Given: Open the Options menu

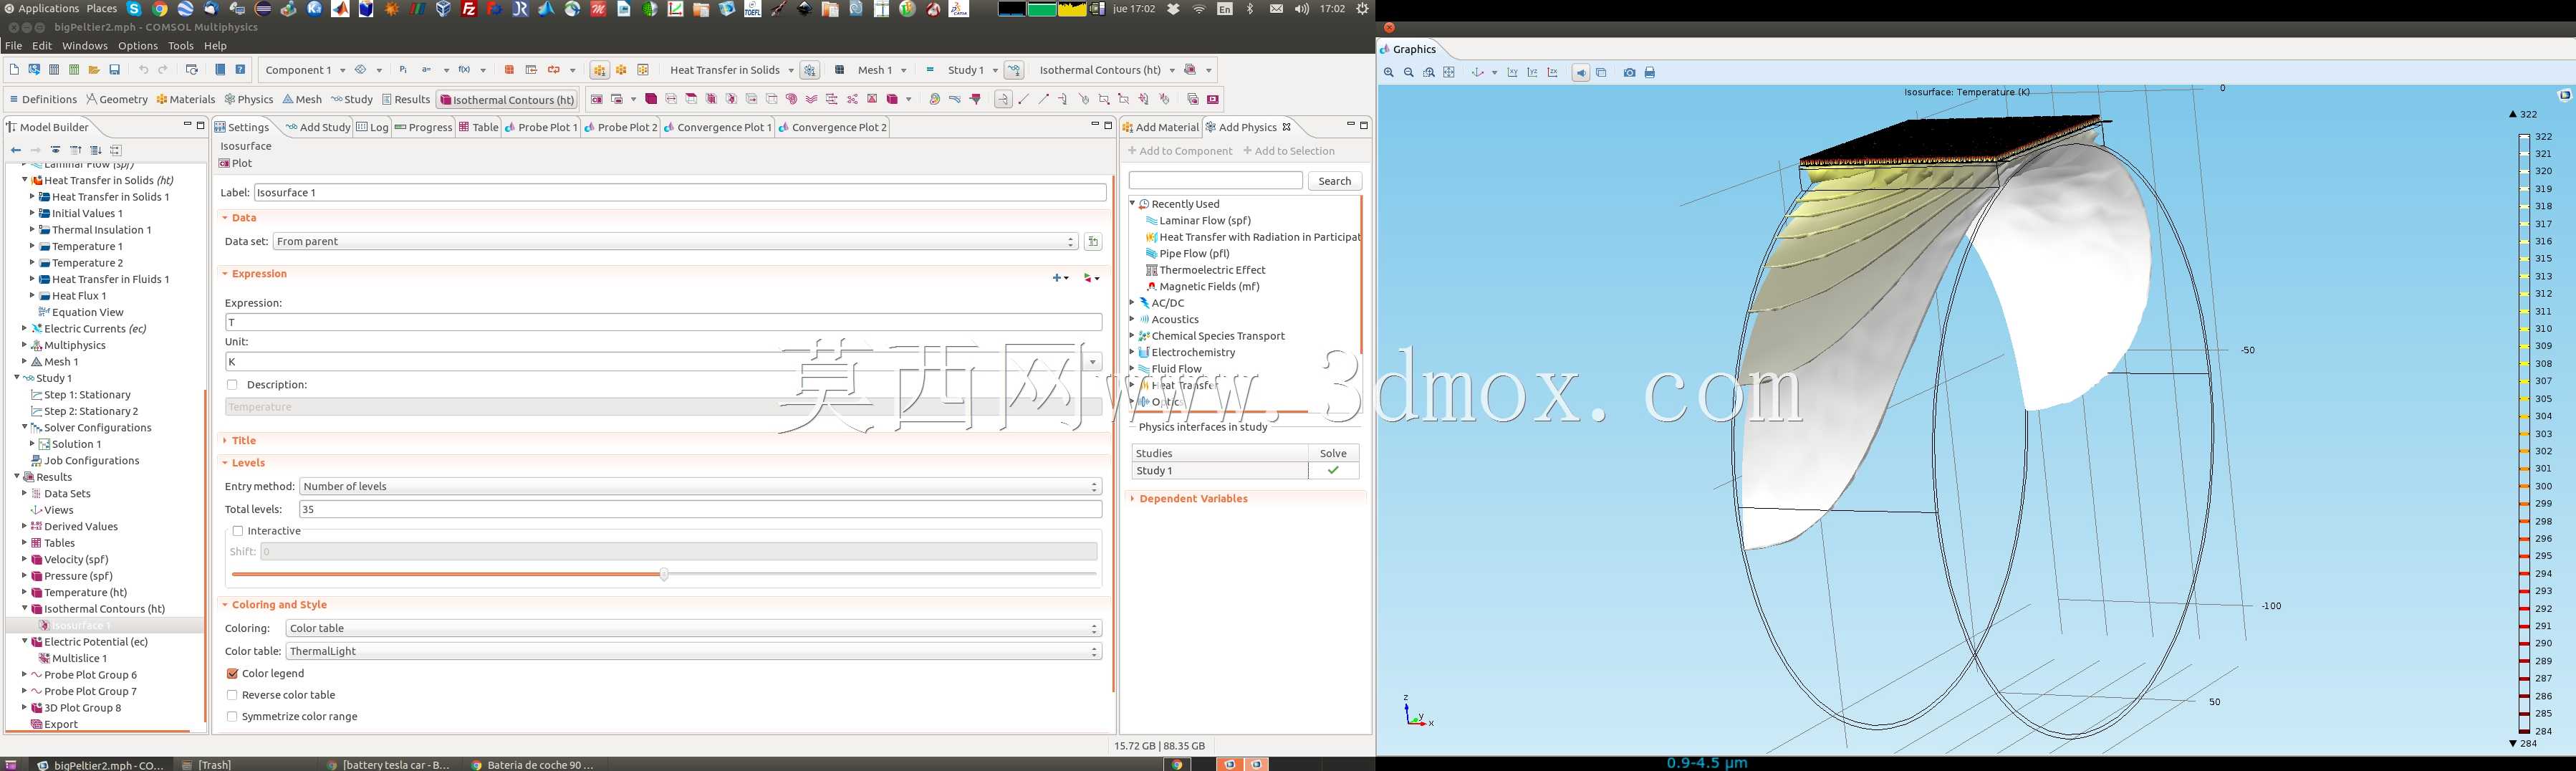Looking at the screenshot, I should (x=138, y=46).
